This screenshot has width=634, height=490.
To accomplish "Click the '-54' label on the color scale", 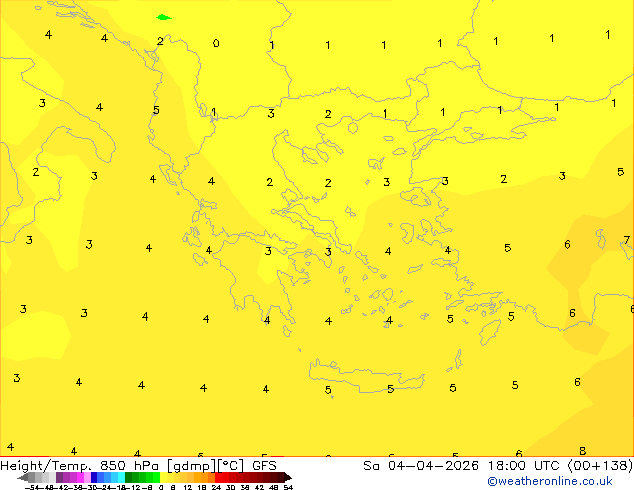I will point(32,487).
